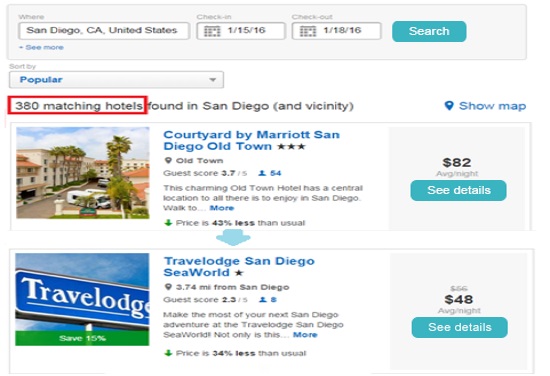Click the reviewer count icon showing 8

point(263,300)
